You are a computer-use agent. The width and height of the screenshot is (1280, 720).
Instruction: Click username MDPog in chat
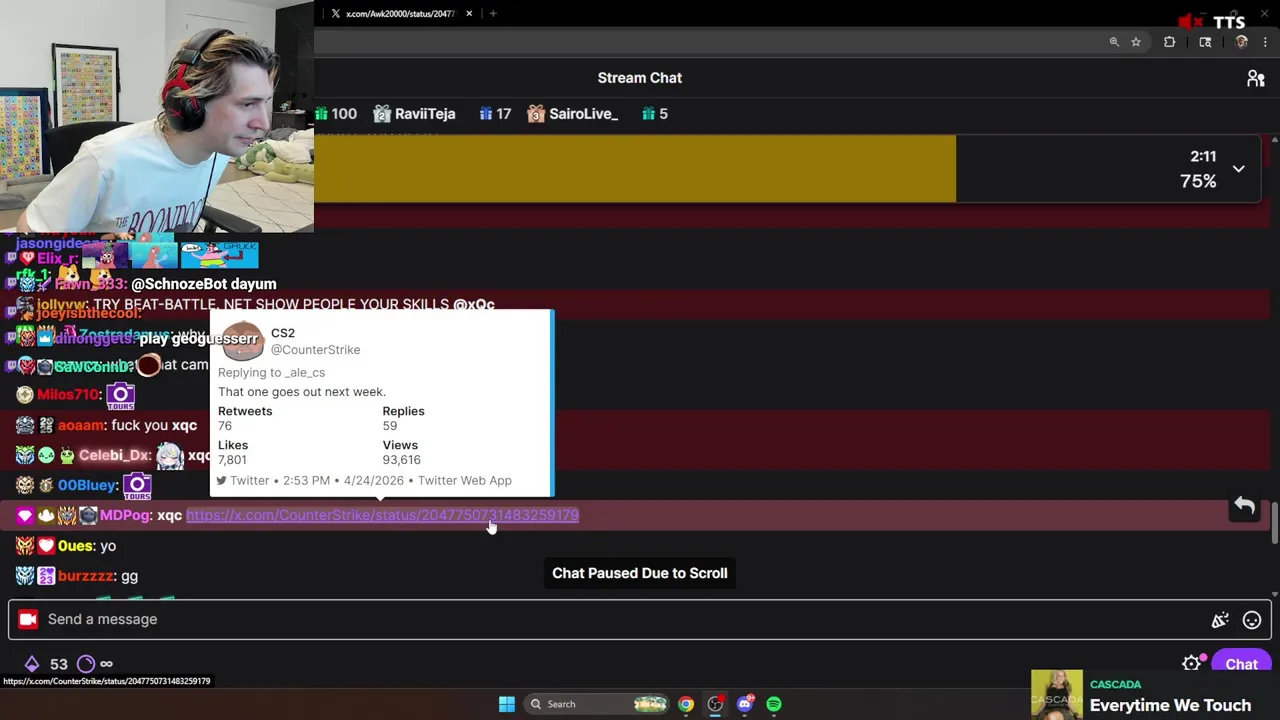pos(126,515)
